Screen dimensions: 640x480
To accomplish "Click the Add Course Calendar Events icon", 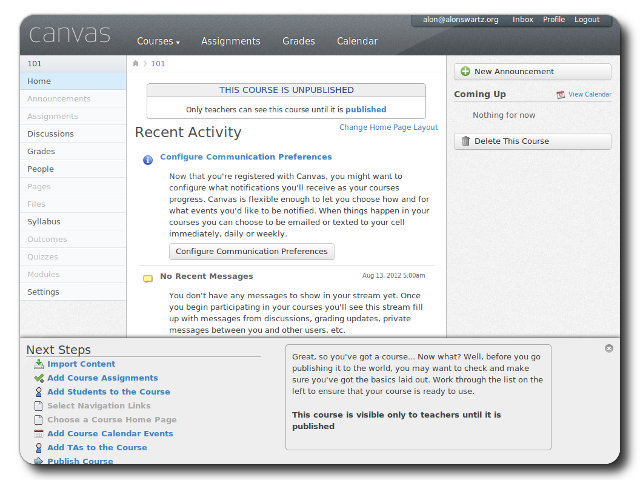I will (38, 434).
